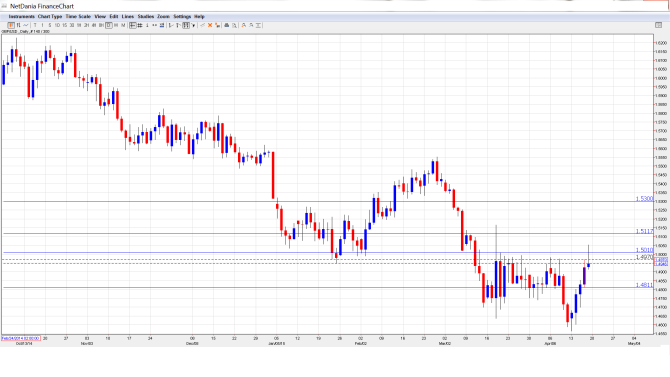Click the print chart icon
Image resolution: width=670 pixels, height=377 pixels.
tap(226, 26)
